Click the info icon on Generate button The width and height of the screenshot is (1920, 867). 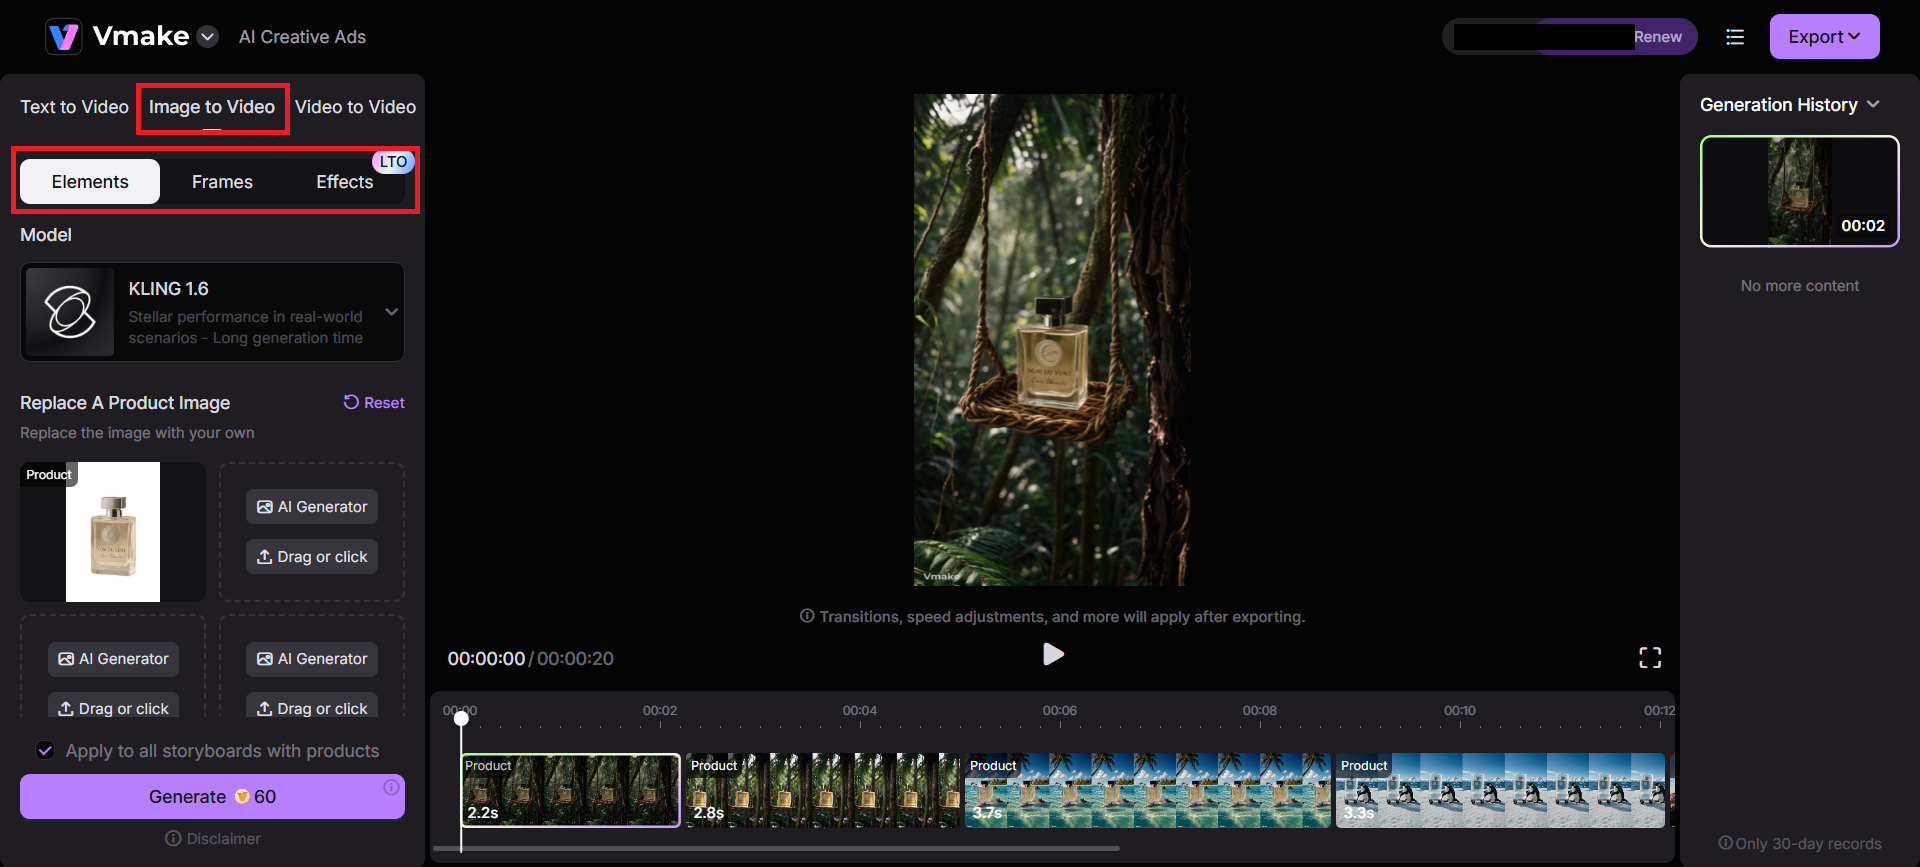(x=391, y=788)
